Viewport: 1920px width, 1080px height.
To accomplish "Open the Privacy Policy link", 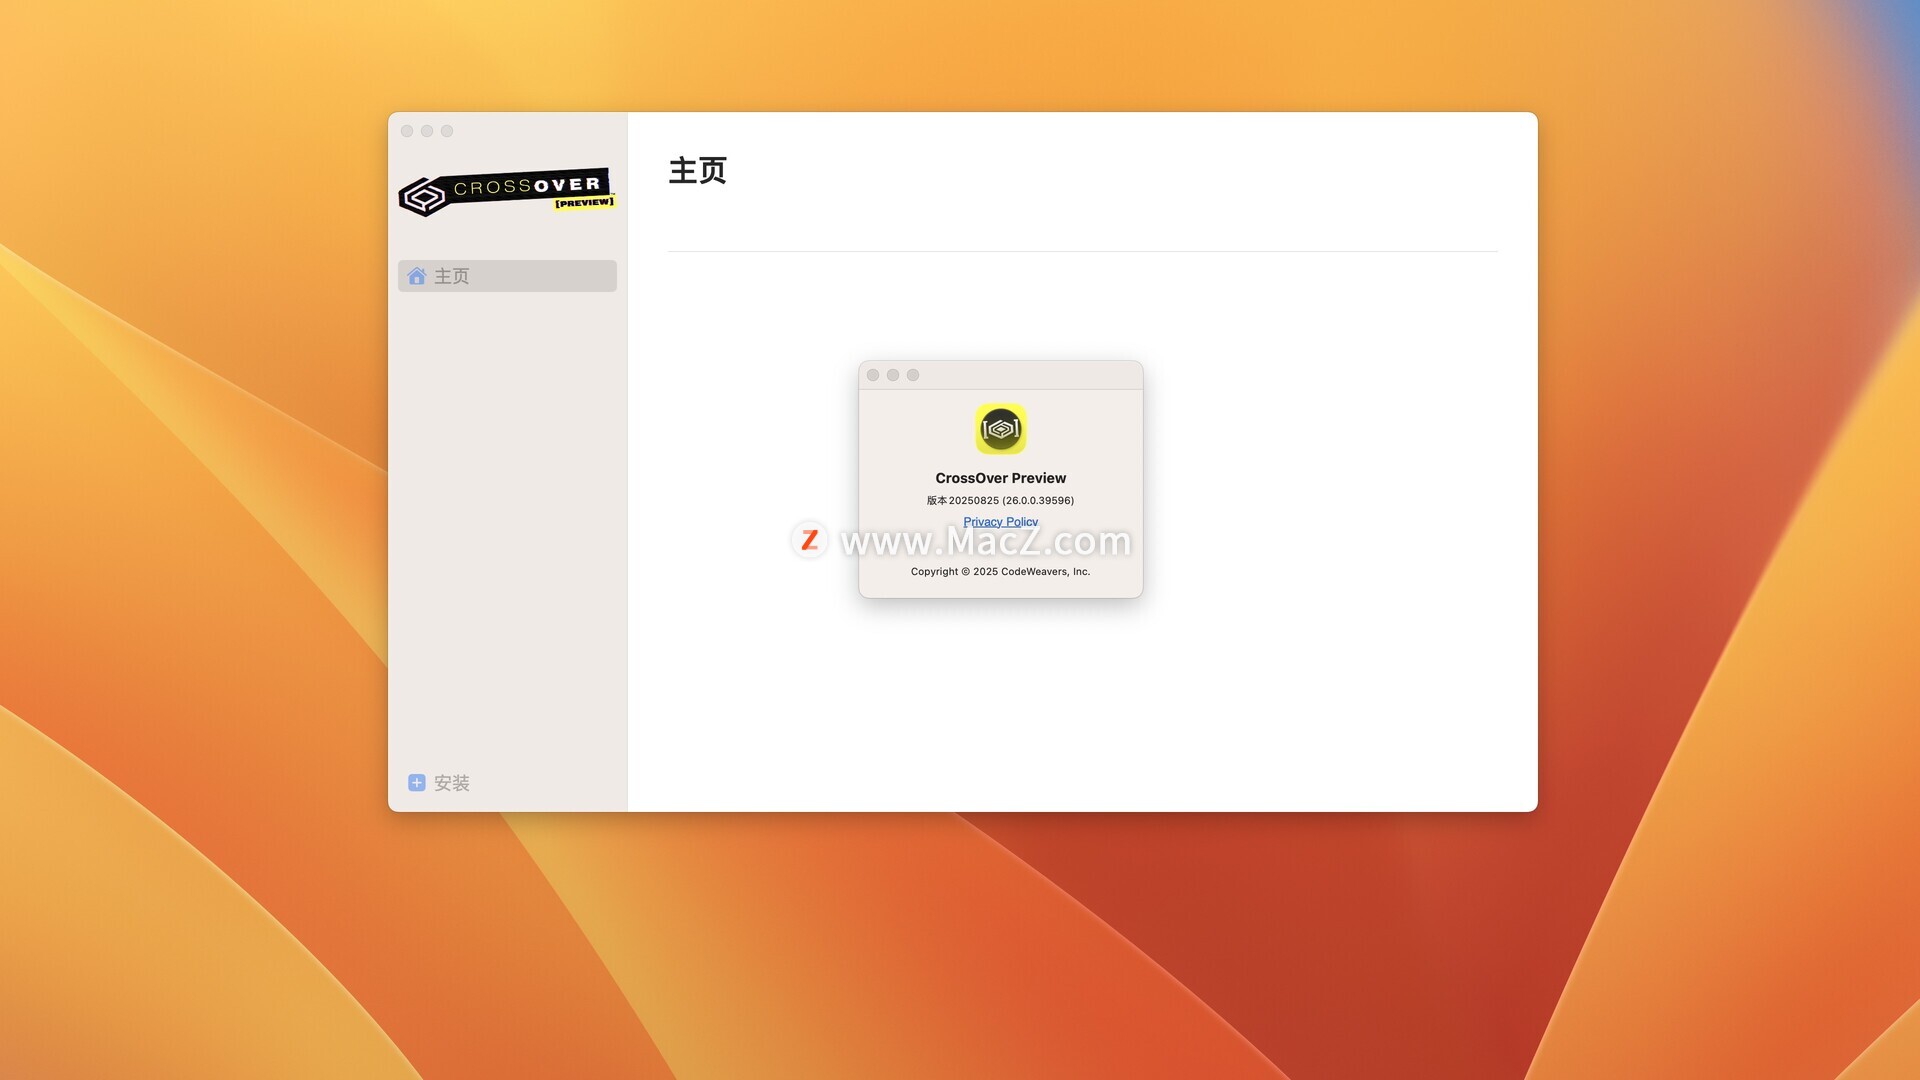I will click(x=1000, y=522).
